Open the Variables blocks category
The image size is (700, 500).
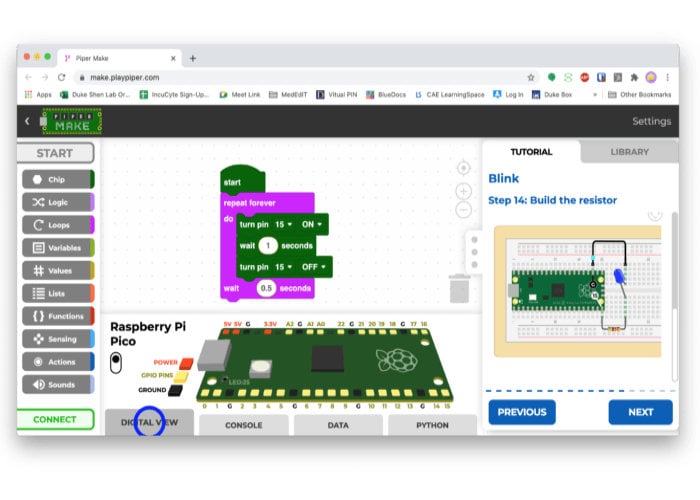pyautogui.click(x=58, y=248)
